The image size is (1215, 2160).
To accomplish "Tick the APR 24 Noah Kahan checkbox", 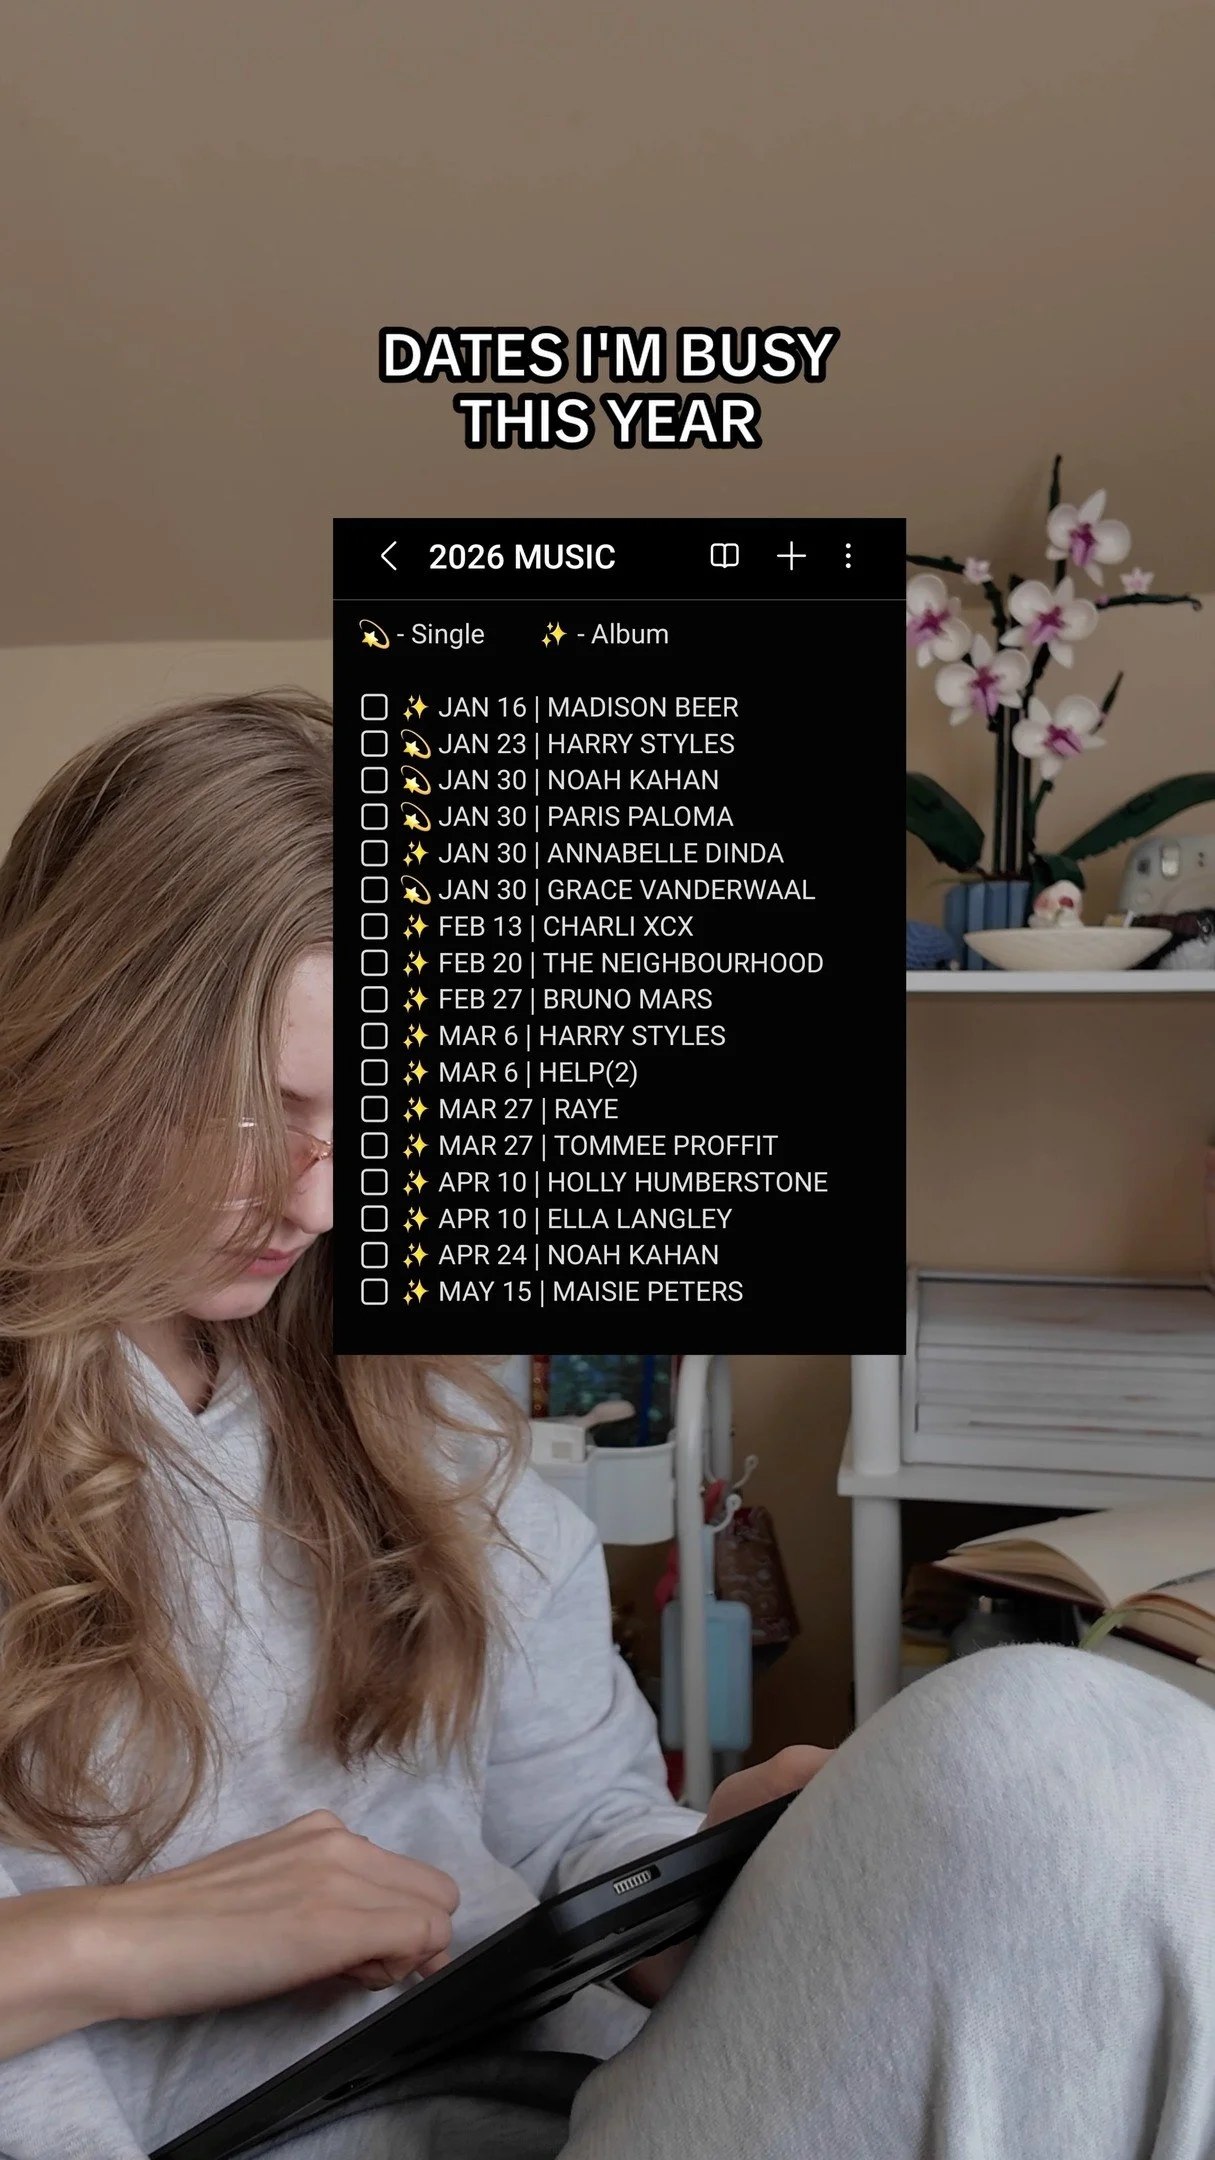I will pyautogui.click(x=374, y=1255).
